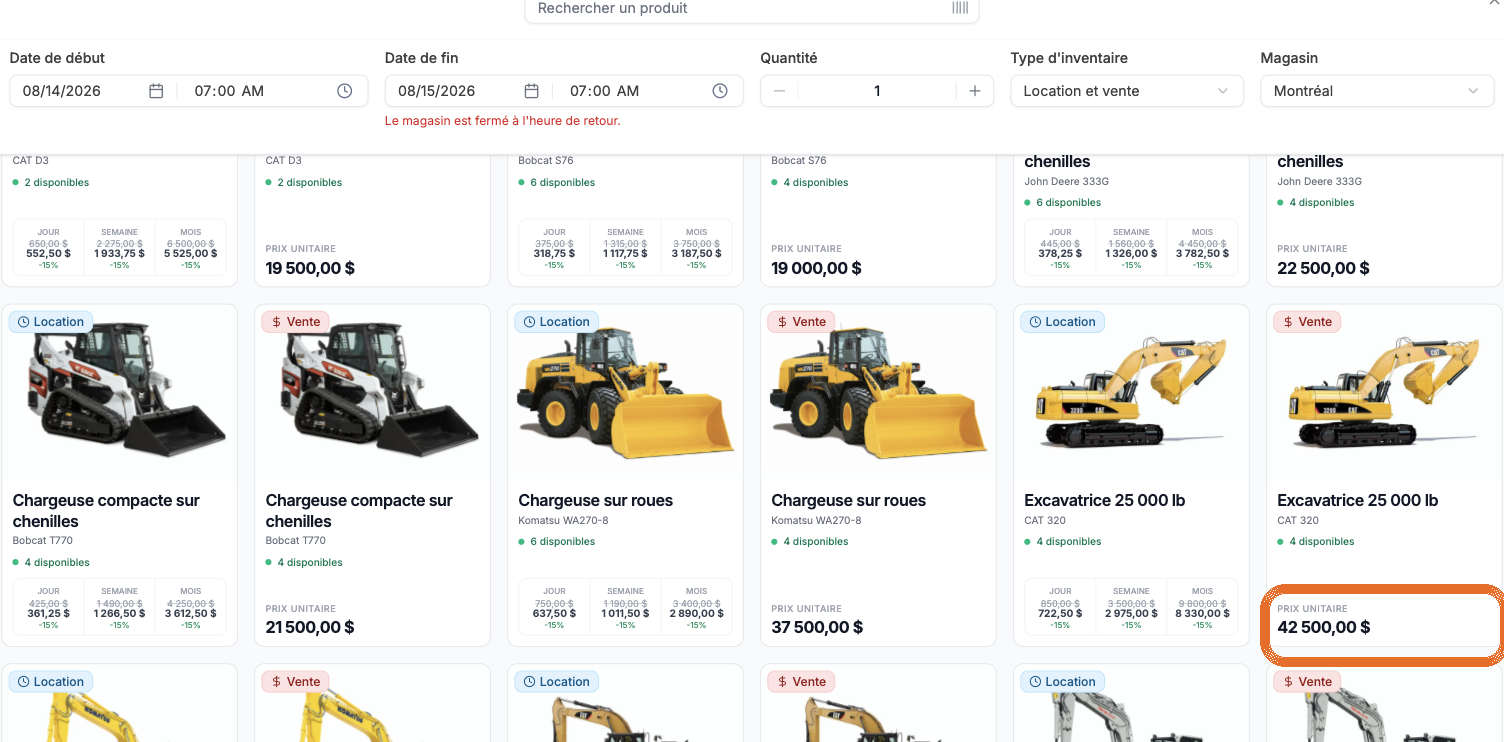
Task: Click the 07:00 AM time under Date de début
Action: click(229, 91)
